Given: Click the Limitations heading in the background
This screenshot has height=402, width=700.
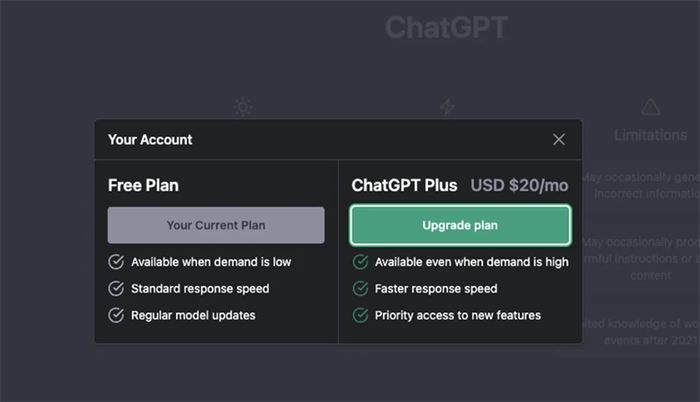Looking at the screenshot, I should (x=651, y=135).
